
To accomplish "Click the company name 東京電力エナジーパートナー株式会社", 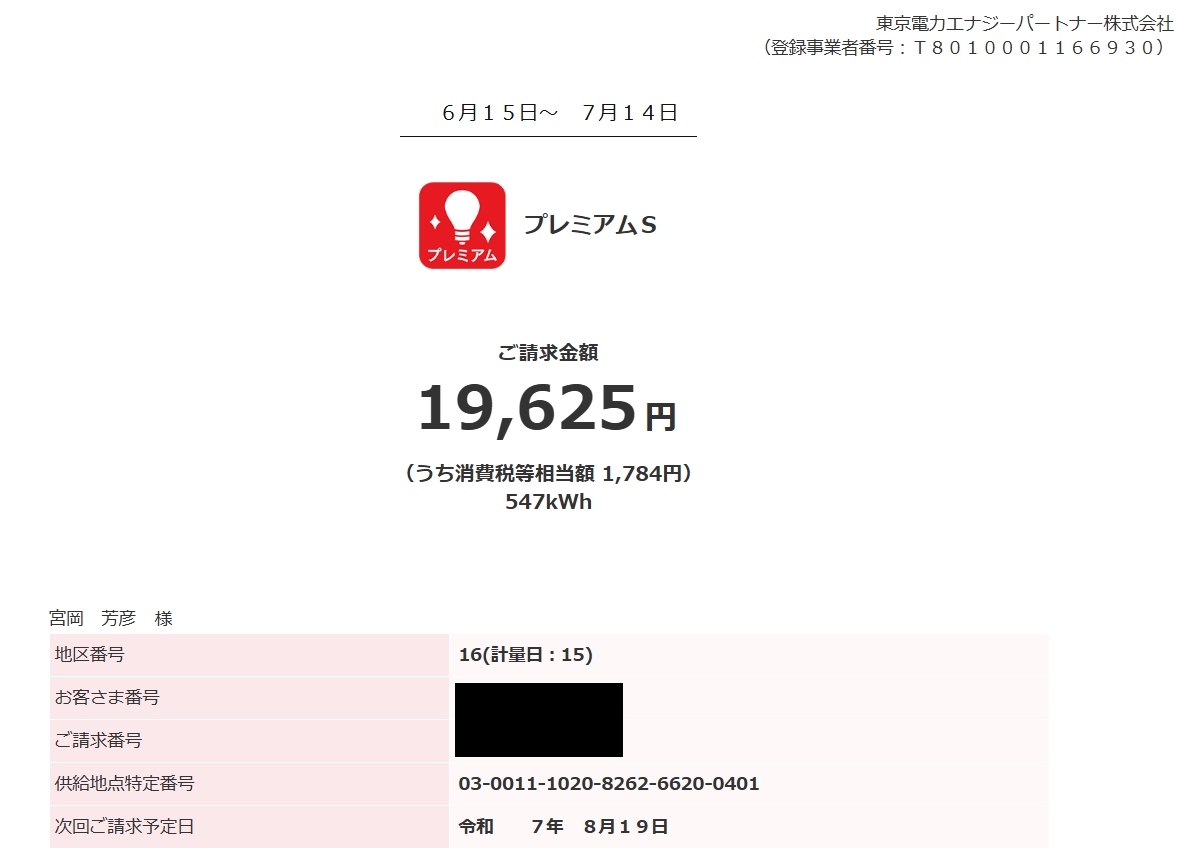I will coord(1025,23).
